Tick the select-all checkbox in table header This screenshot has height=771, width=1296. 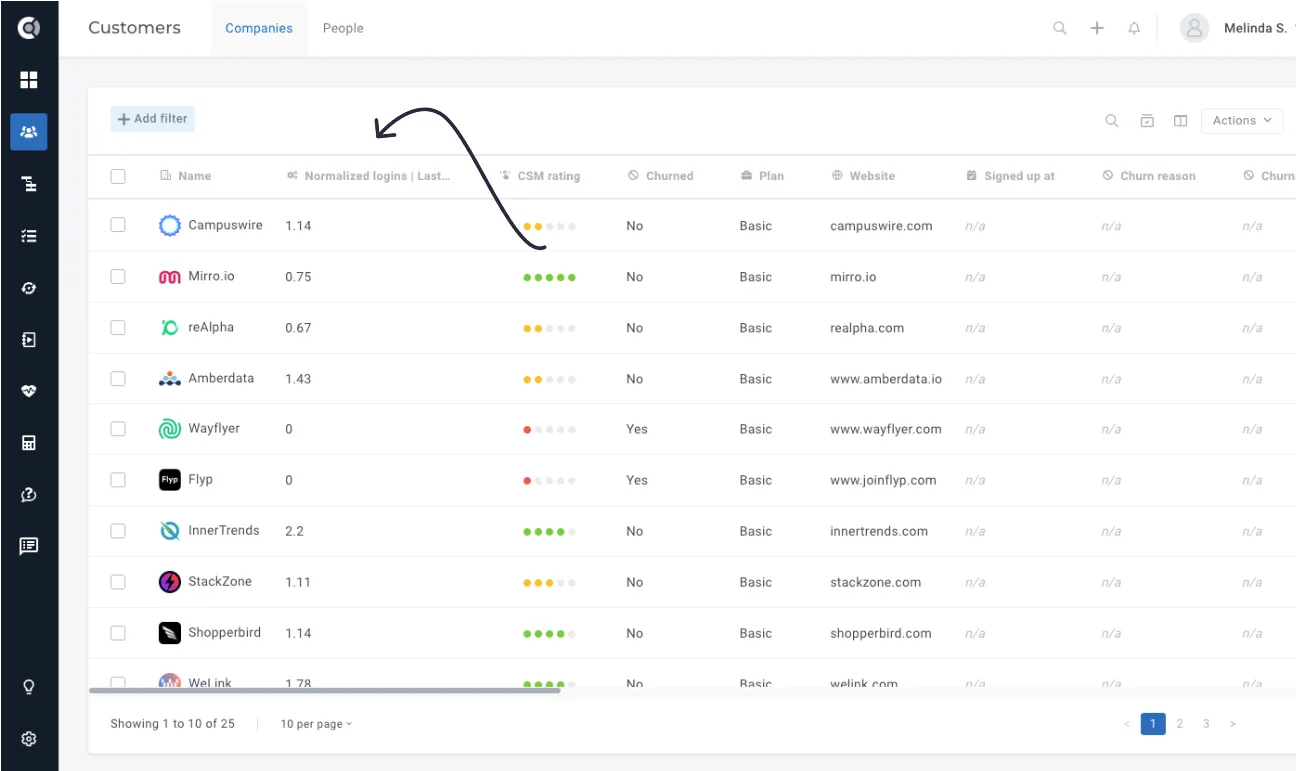pos(118,176)
